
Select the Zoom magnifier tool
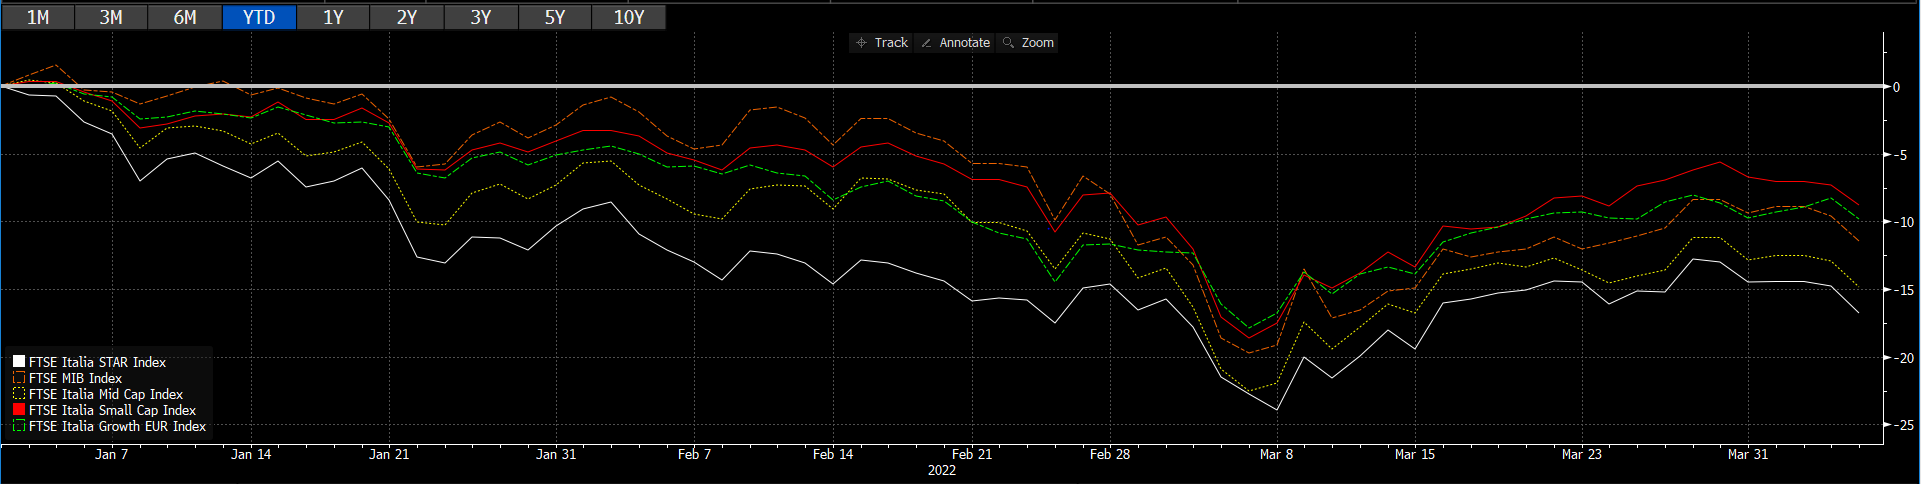click(1008, 42)
